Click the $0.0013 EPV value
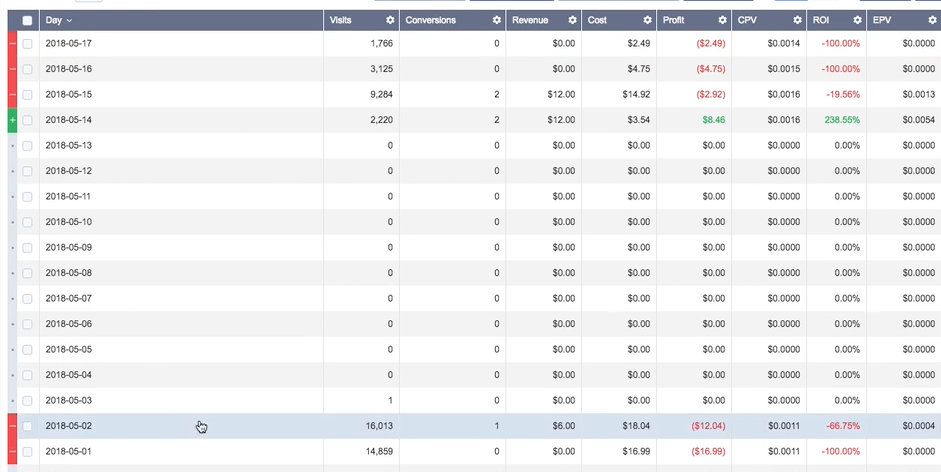Image resolution: width=941 pixels, height=472 pixels. pos(919,95)
